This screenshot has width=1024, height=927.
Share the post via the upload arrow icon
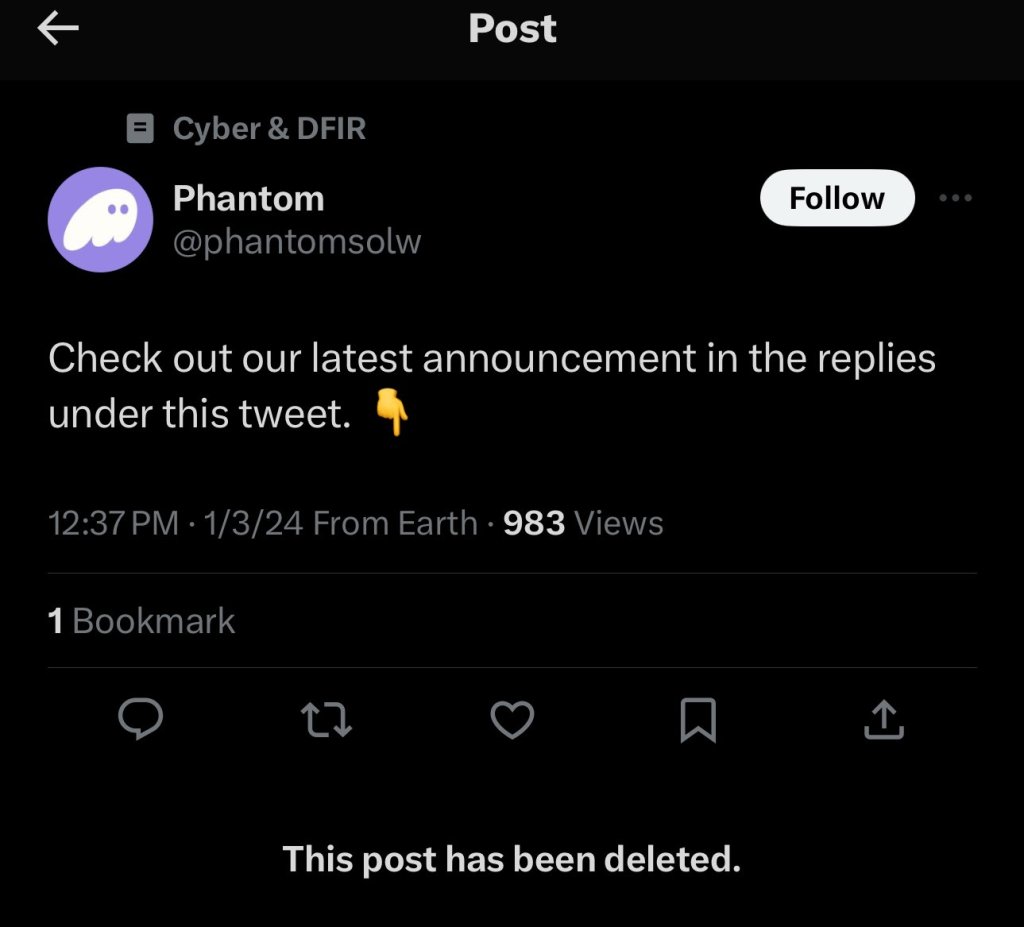click(882, 719)
